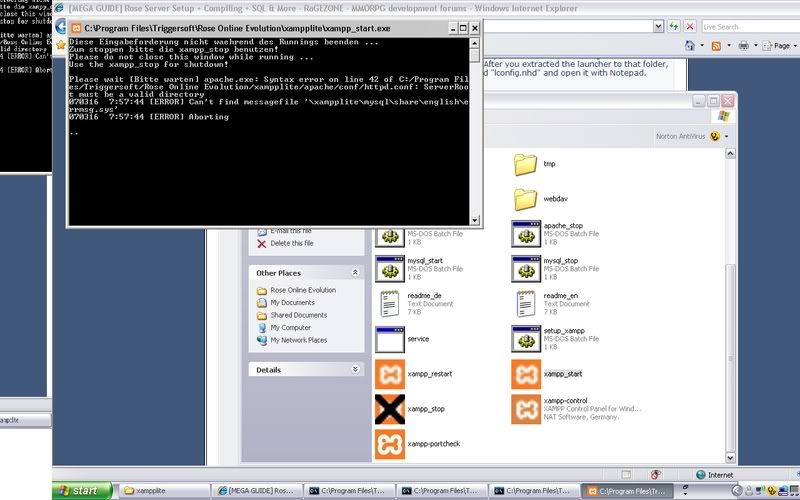Click the Live Search input field
Viewport: 800px width, 500px height.
[750, 27]
